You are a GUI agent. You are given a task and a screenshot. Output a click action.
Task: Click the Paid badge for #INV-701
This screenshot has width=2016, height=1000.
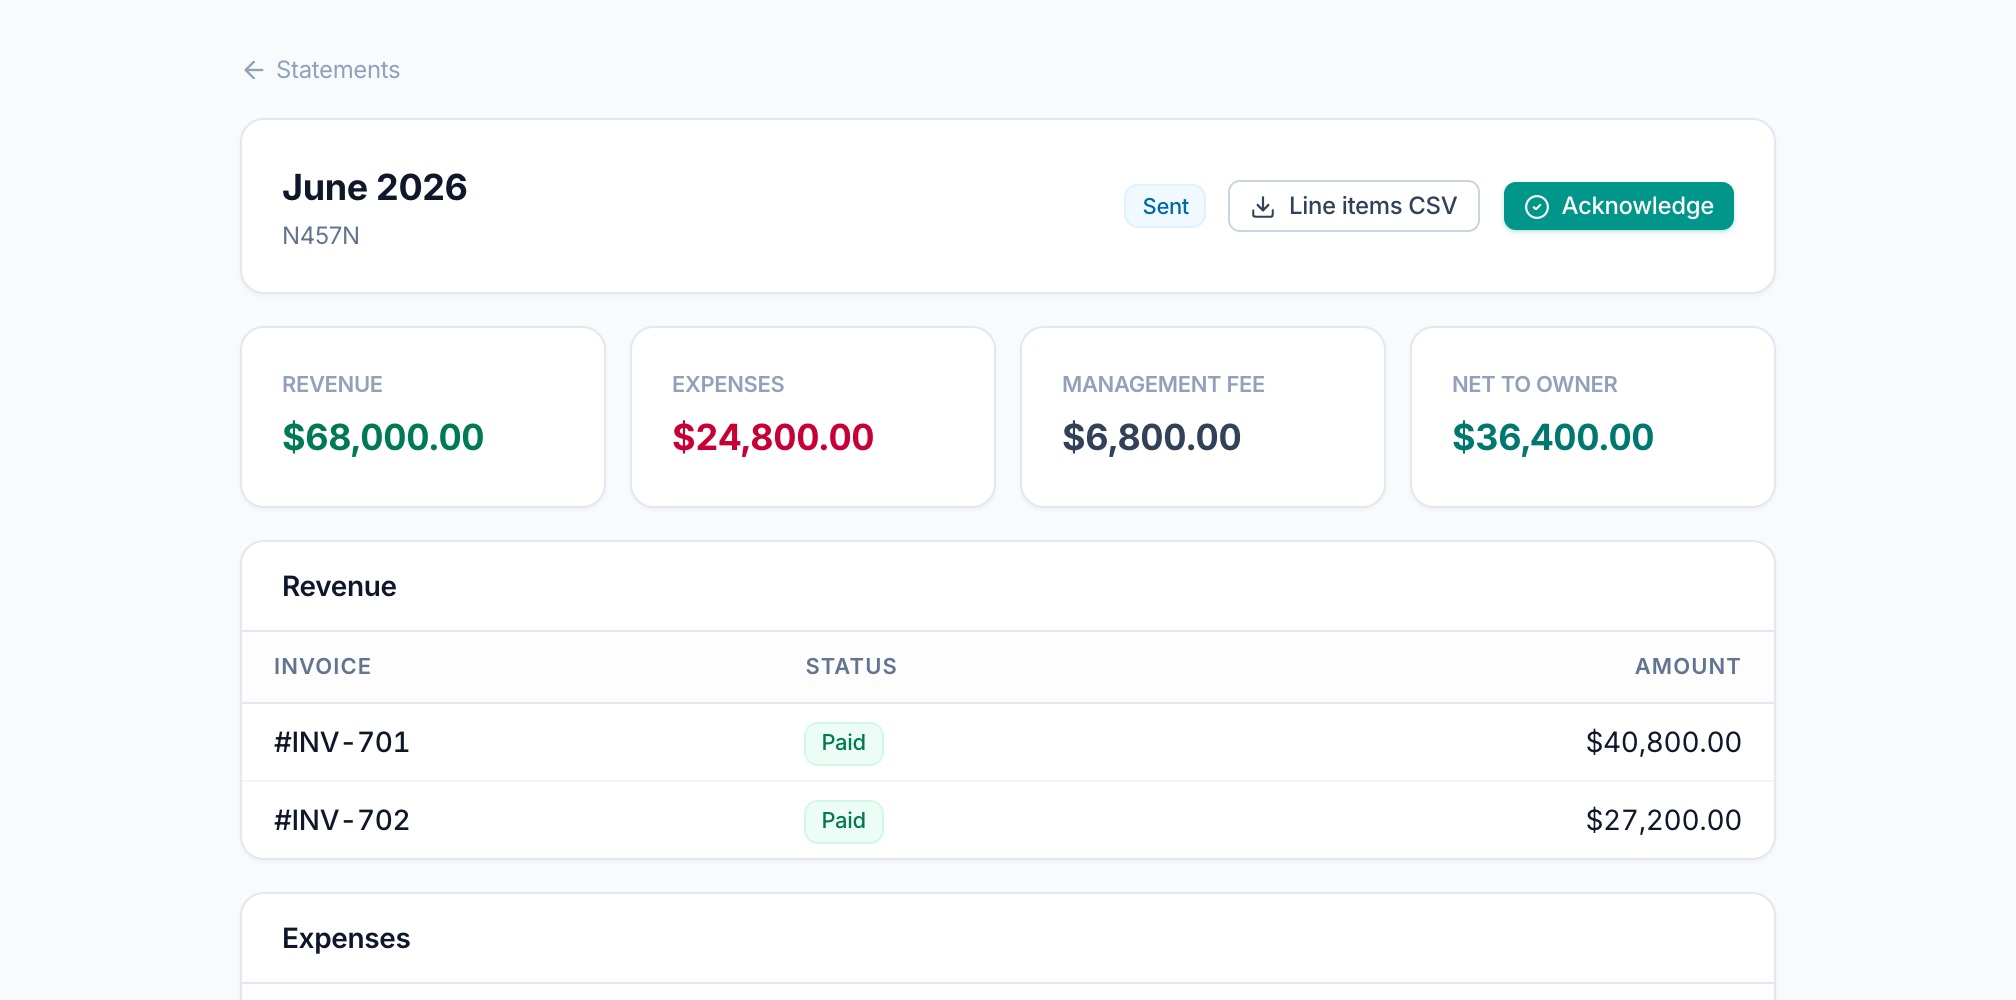point(843,743)
